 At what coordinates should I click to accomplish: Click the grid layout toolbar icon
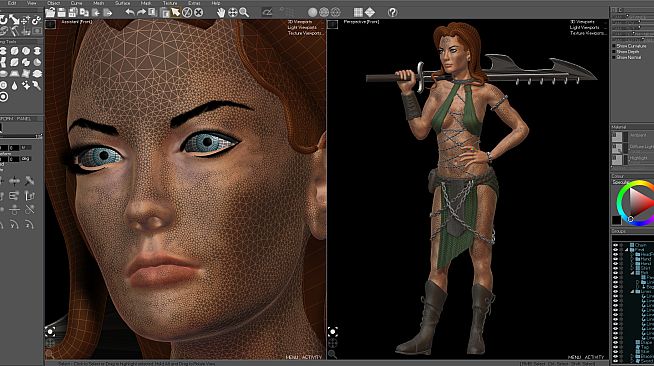pyautogui.click(x=358, y=13)
